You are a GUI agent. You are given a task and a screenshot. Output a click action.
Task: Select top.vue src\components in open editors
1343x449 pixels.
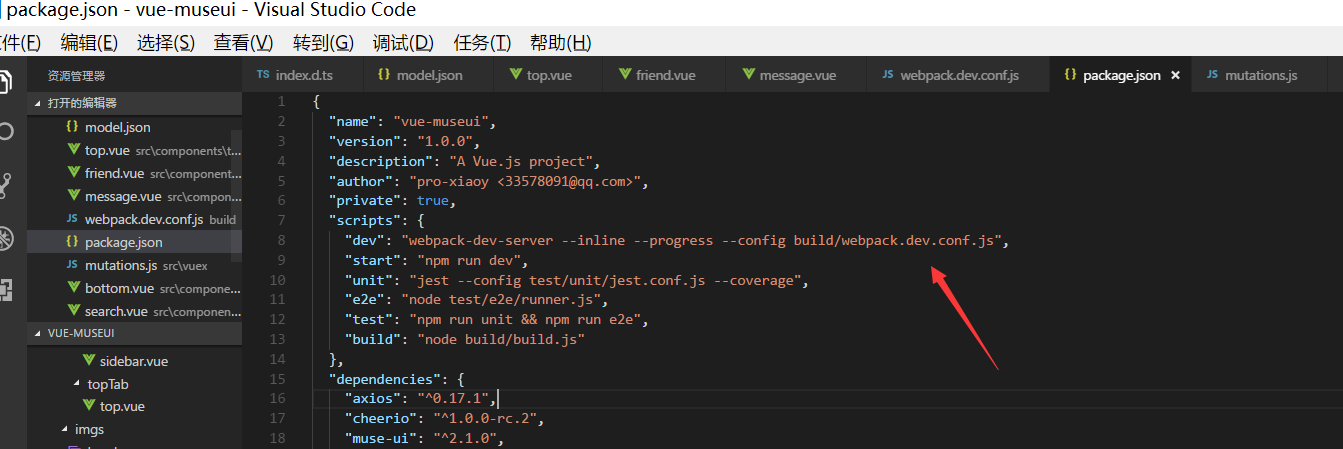coord(135,150)
